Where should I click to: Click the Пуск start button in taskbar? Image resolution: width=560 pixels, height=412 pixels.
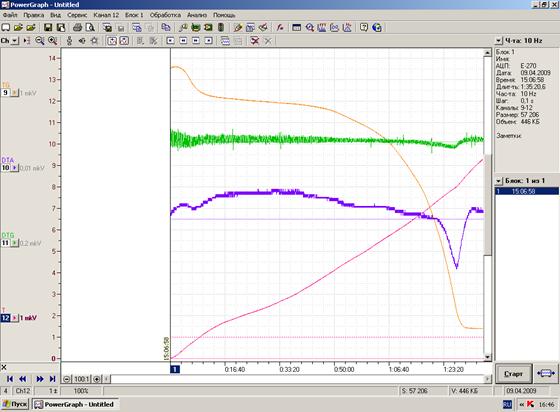click(x=15, y=404)
